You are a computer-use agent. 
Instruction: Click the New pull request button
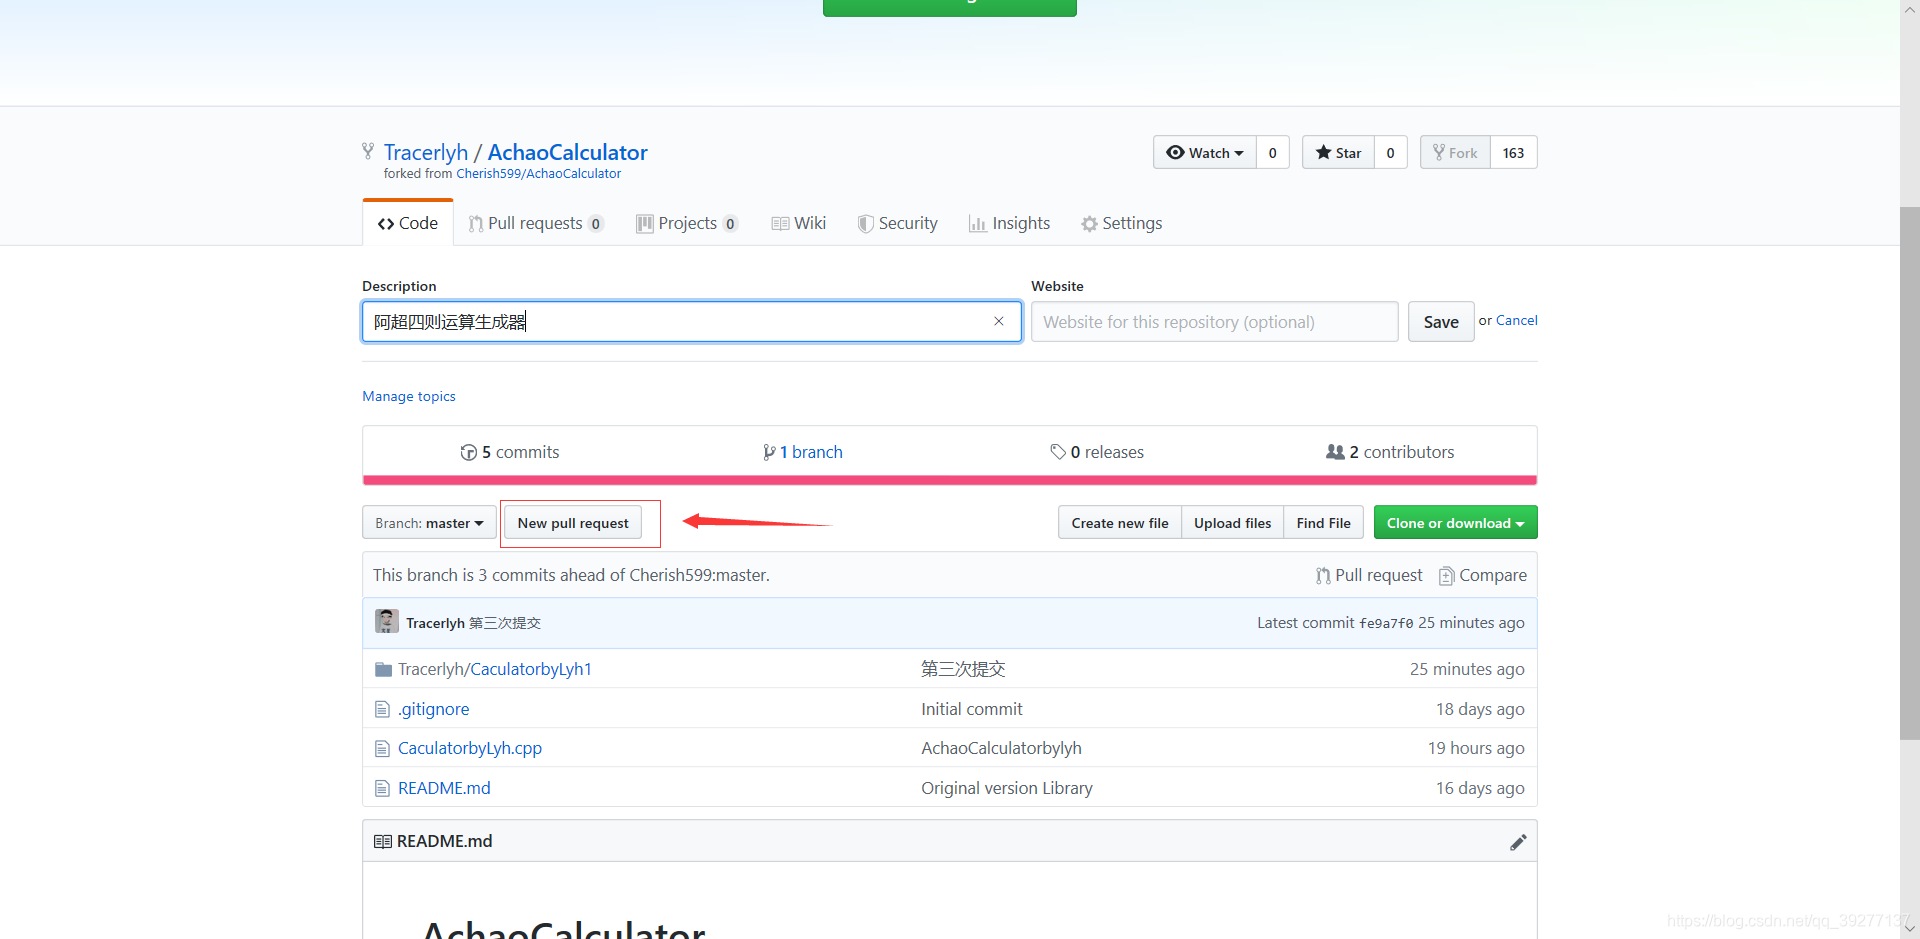pyautogui.click(x=573, y=523)
